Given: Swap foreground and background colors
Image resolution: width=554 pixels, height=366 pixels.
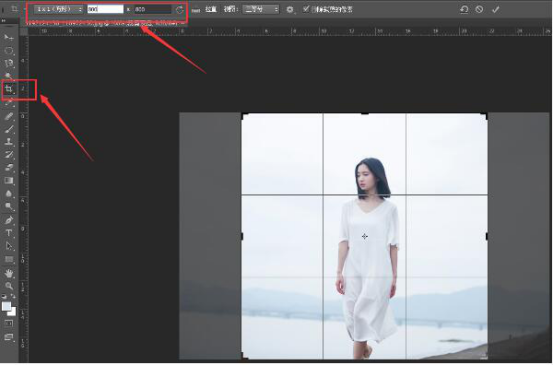Looking at the screenshot, I should pyautogui.click(x=13, y=296).
